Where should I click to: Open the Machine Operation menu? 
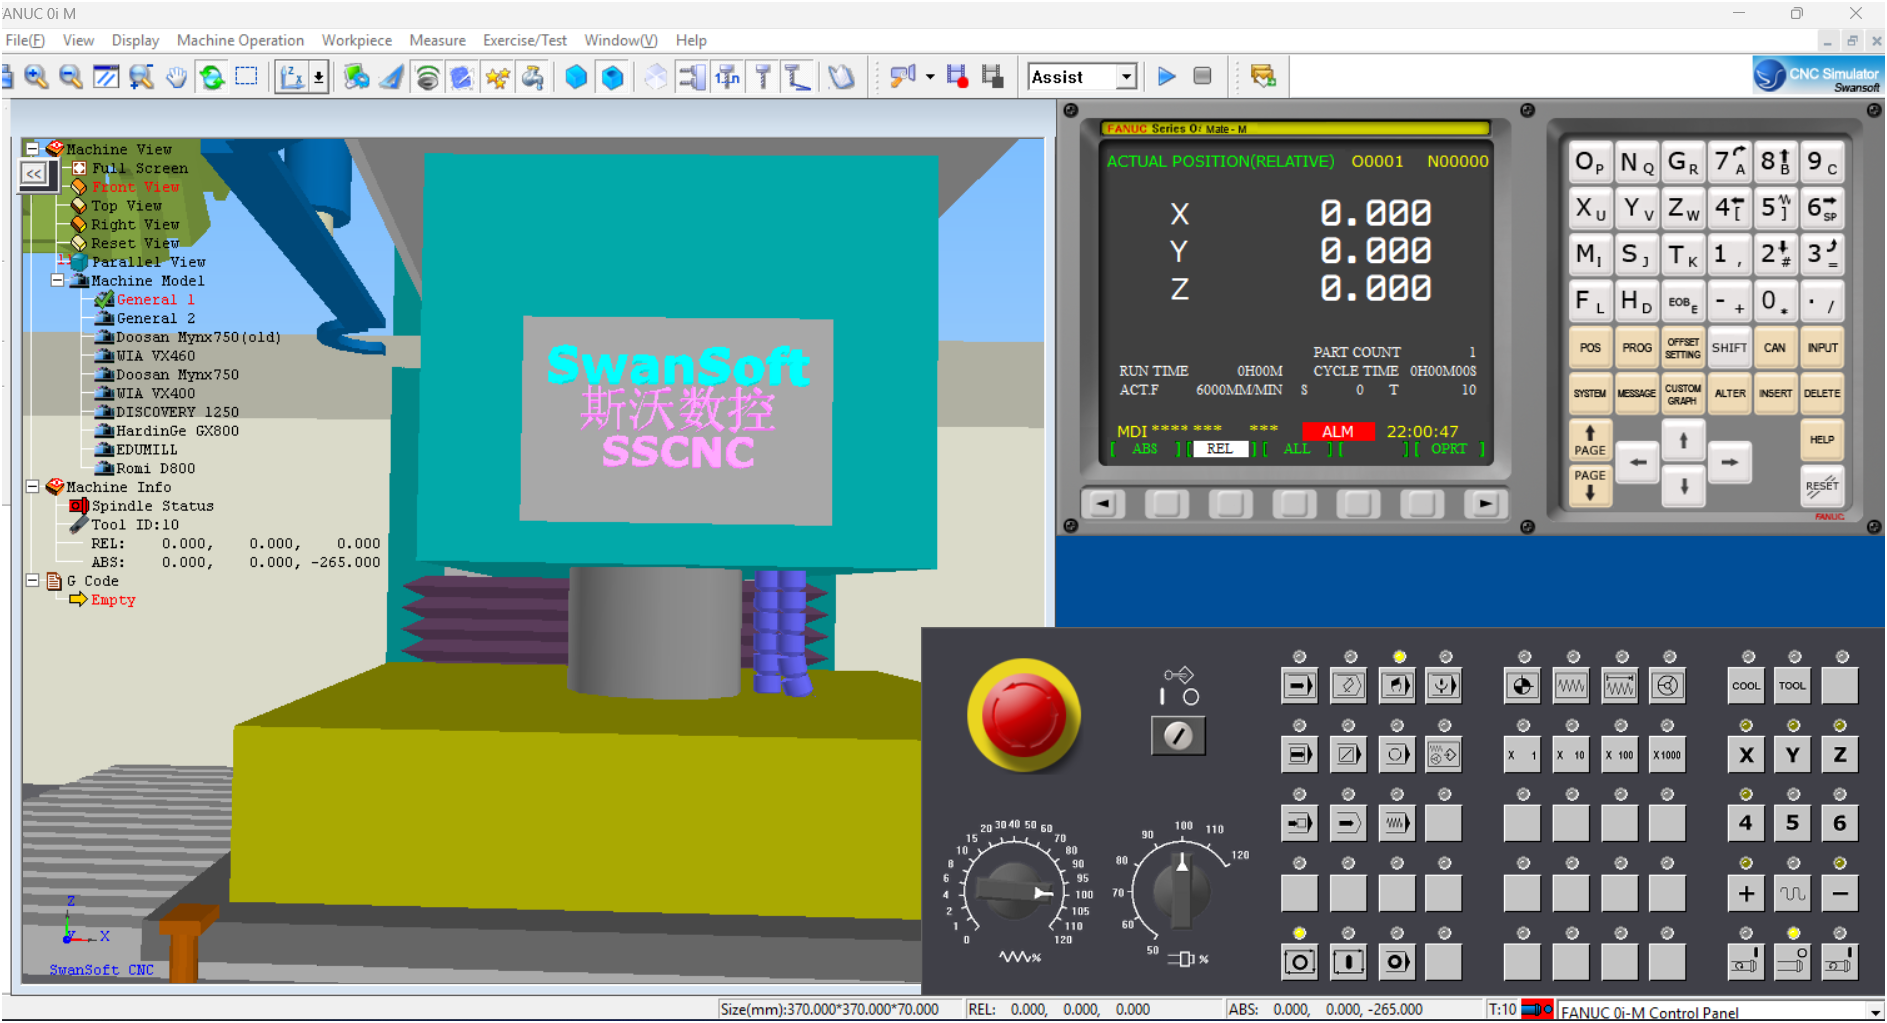(240, 40)
